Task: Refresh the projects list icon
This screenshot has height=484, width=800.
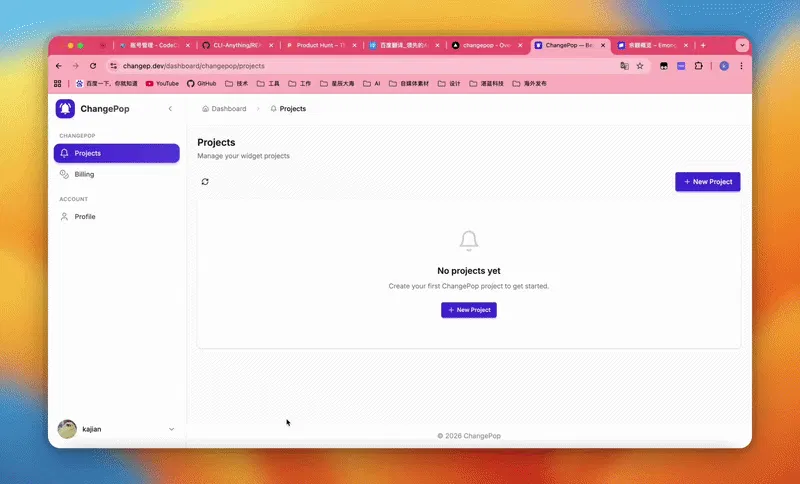Action: tap(205, 182)
